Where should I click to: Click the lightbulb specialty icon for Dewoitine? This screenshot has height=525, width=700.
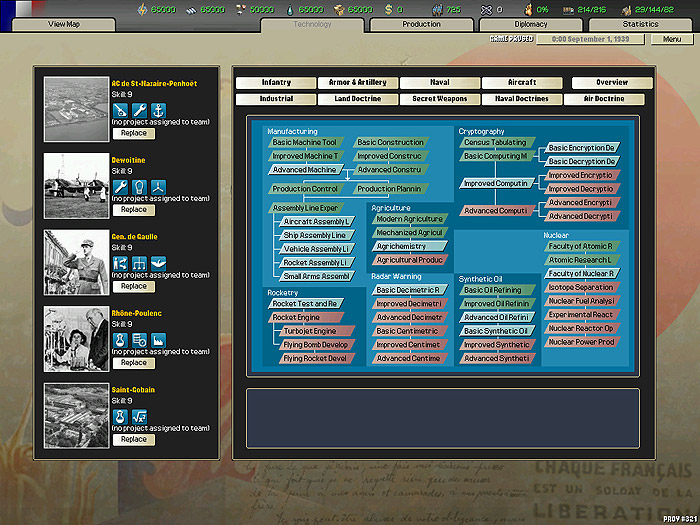click(139, 186)
